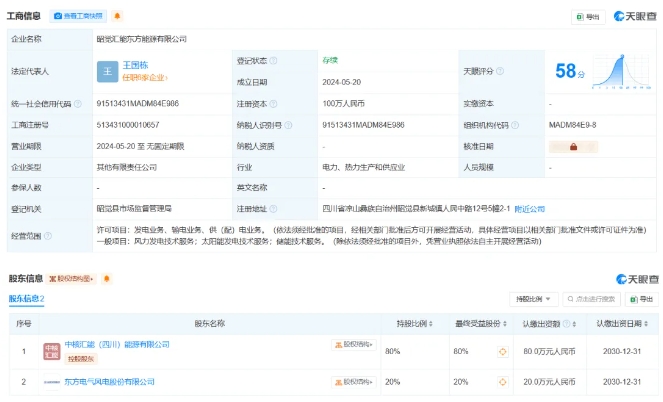
Task: Open 股权结构 button beside 股东信息 heading
Action: [x=72, y=278]
